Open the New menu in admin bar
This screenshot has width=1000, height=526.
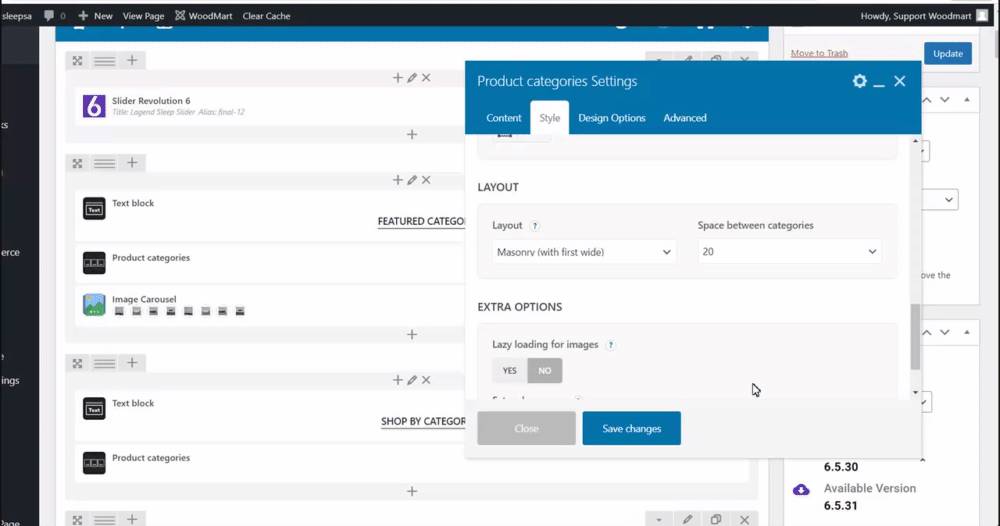(95, 15)
